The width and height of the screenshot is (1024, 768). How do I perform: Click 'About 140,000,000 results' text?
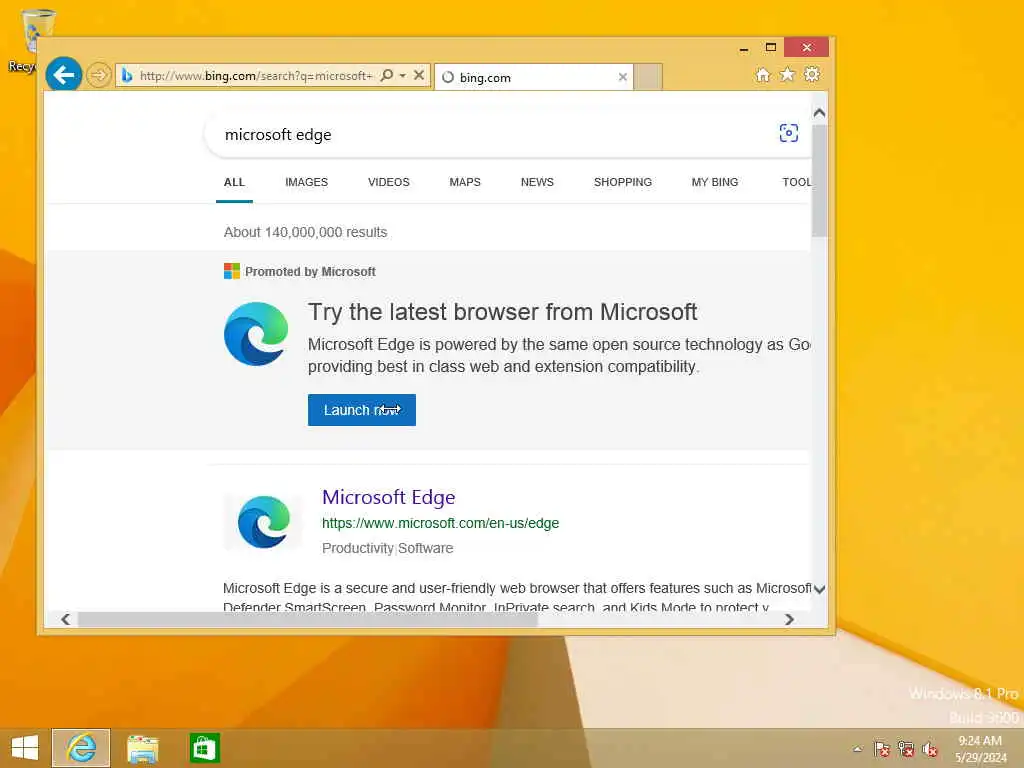(305, 232)
